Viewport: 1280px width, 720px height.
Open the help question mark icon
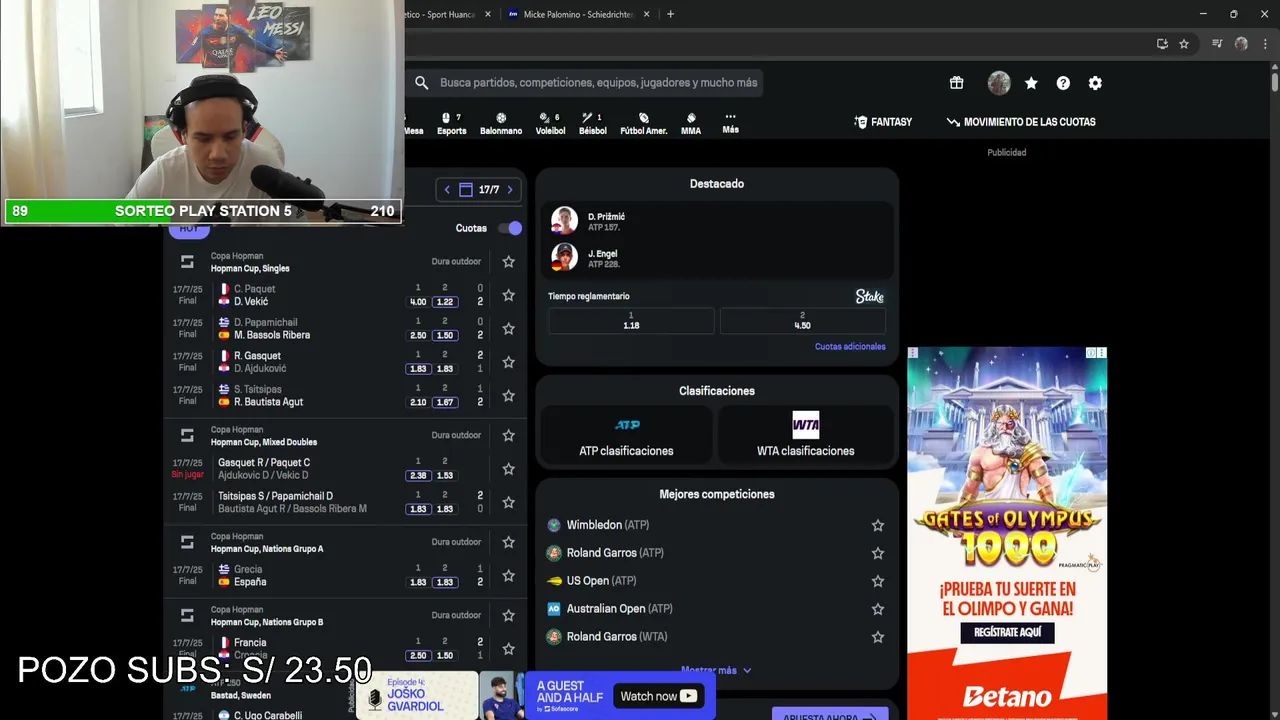1063,83
